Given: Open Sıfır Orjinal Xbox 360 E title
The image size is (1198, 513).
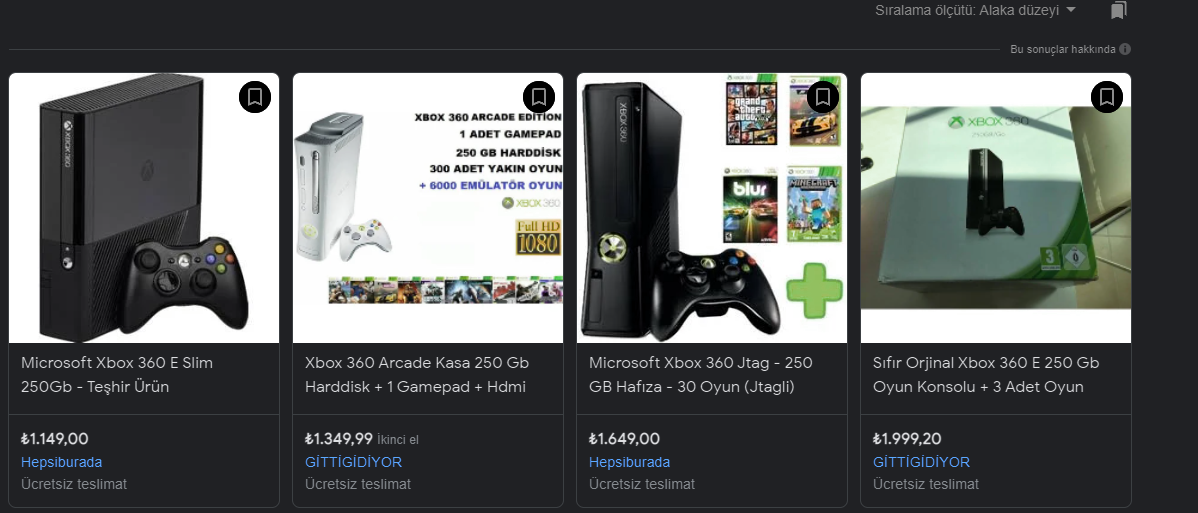Looking at the screenshot, I should (x=986, y=375).
